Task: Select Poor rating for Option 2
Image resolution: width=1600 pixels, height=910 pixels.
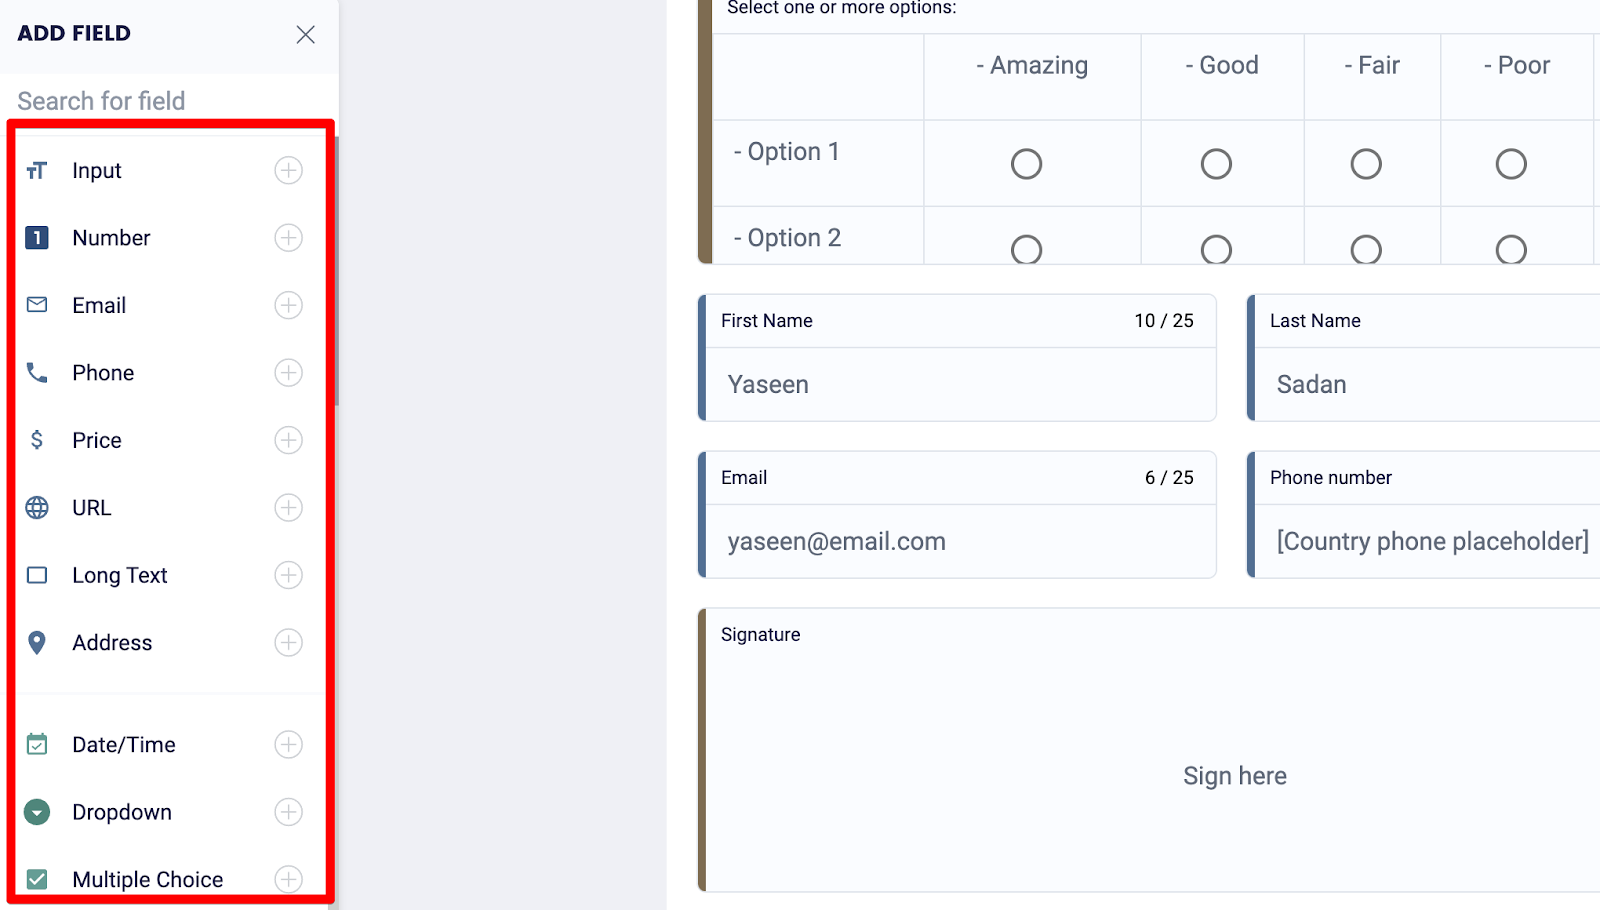Action: pos(1511,250)
